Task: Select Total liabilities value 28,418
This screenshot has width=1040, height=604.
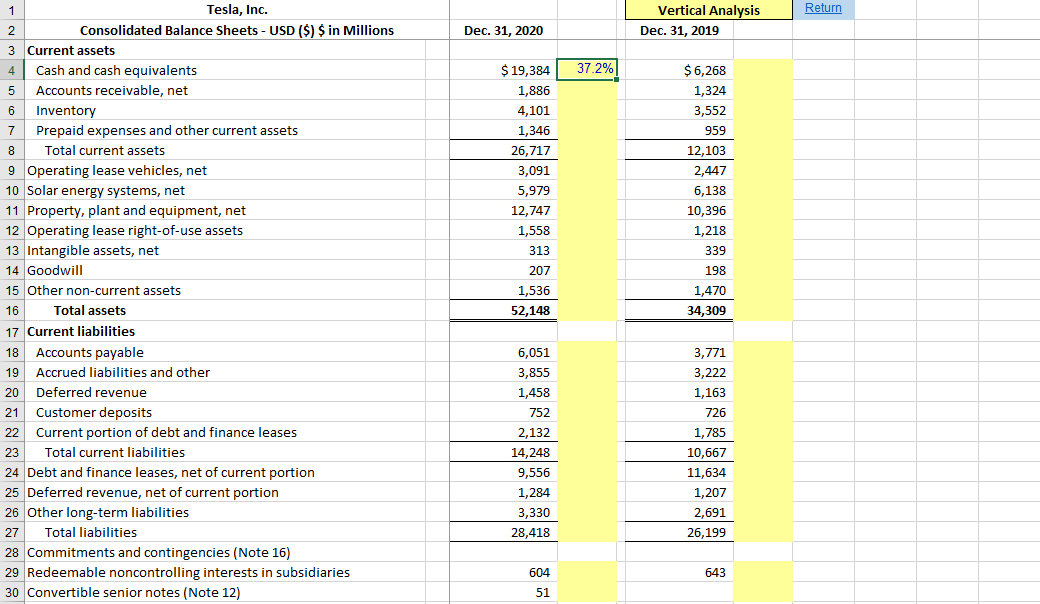Action: click(x=503, y=532)
